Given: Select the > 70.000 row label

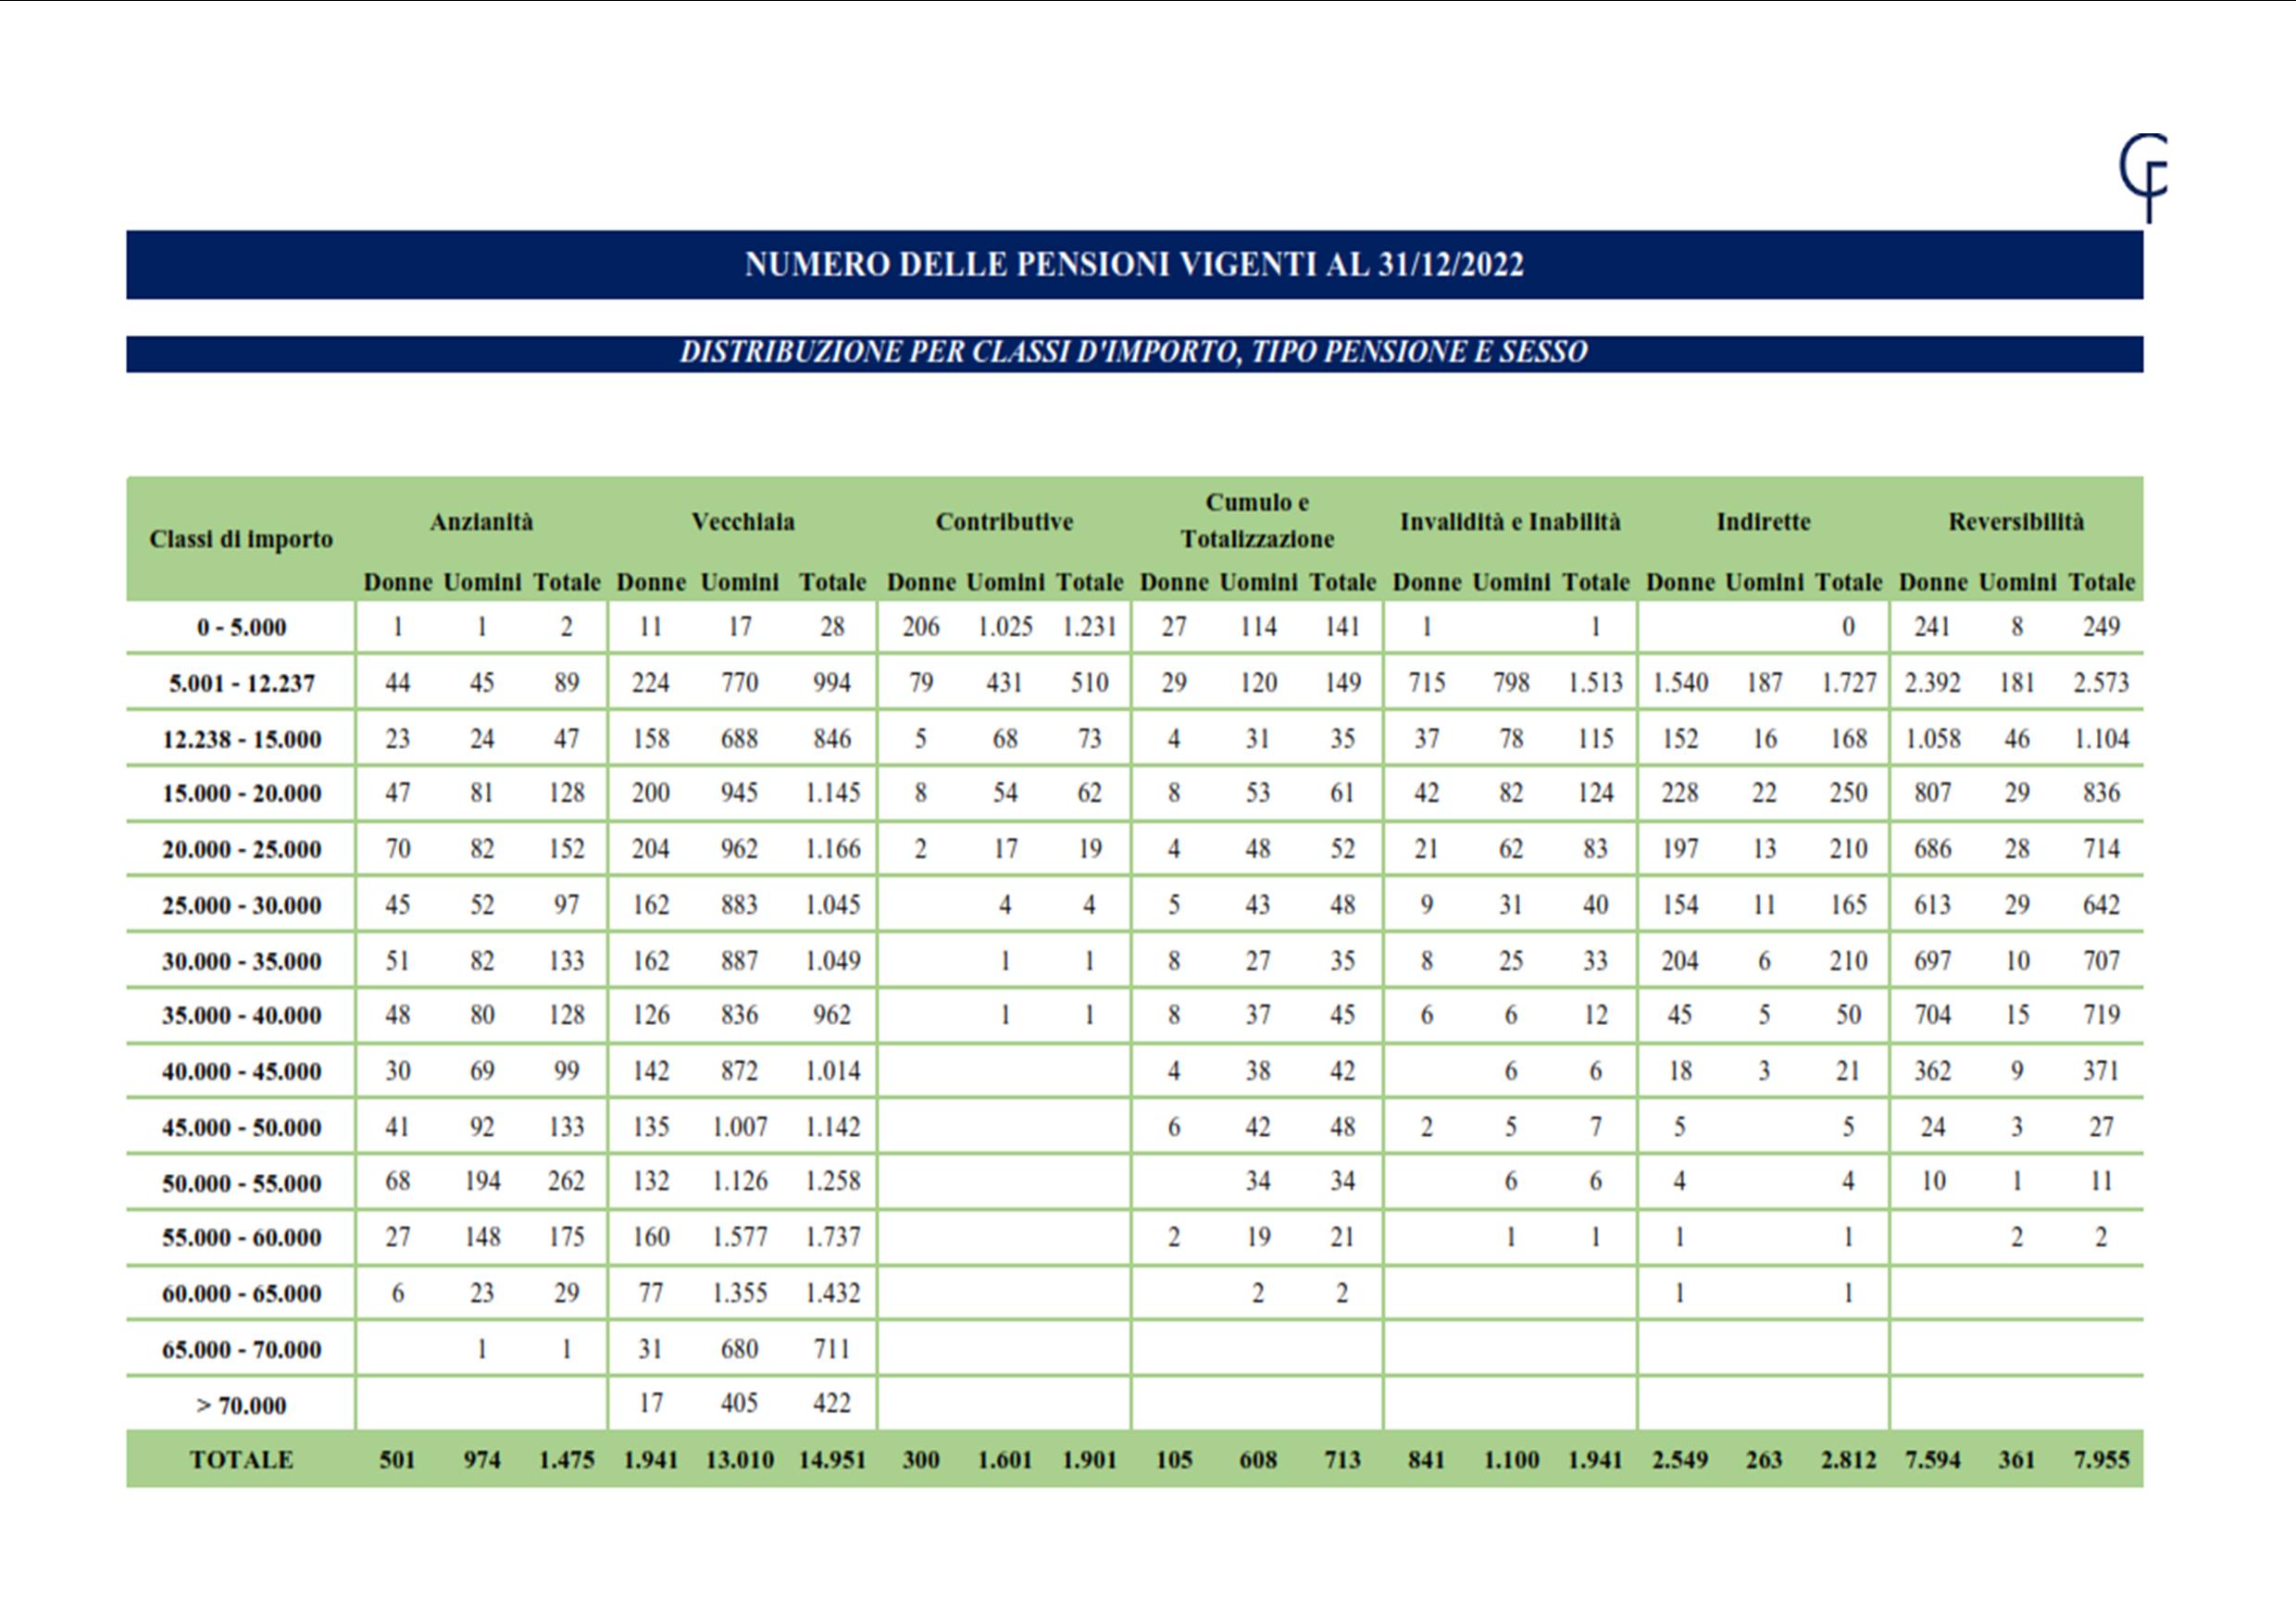Looking at the screenshot, I should [241, 1406].
